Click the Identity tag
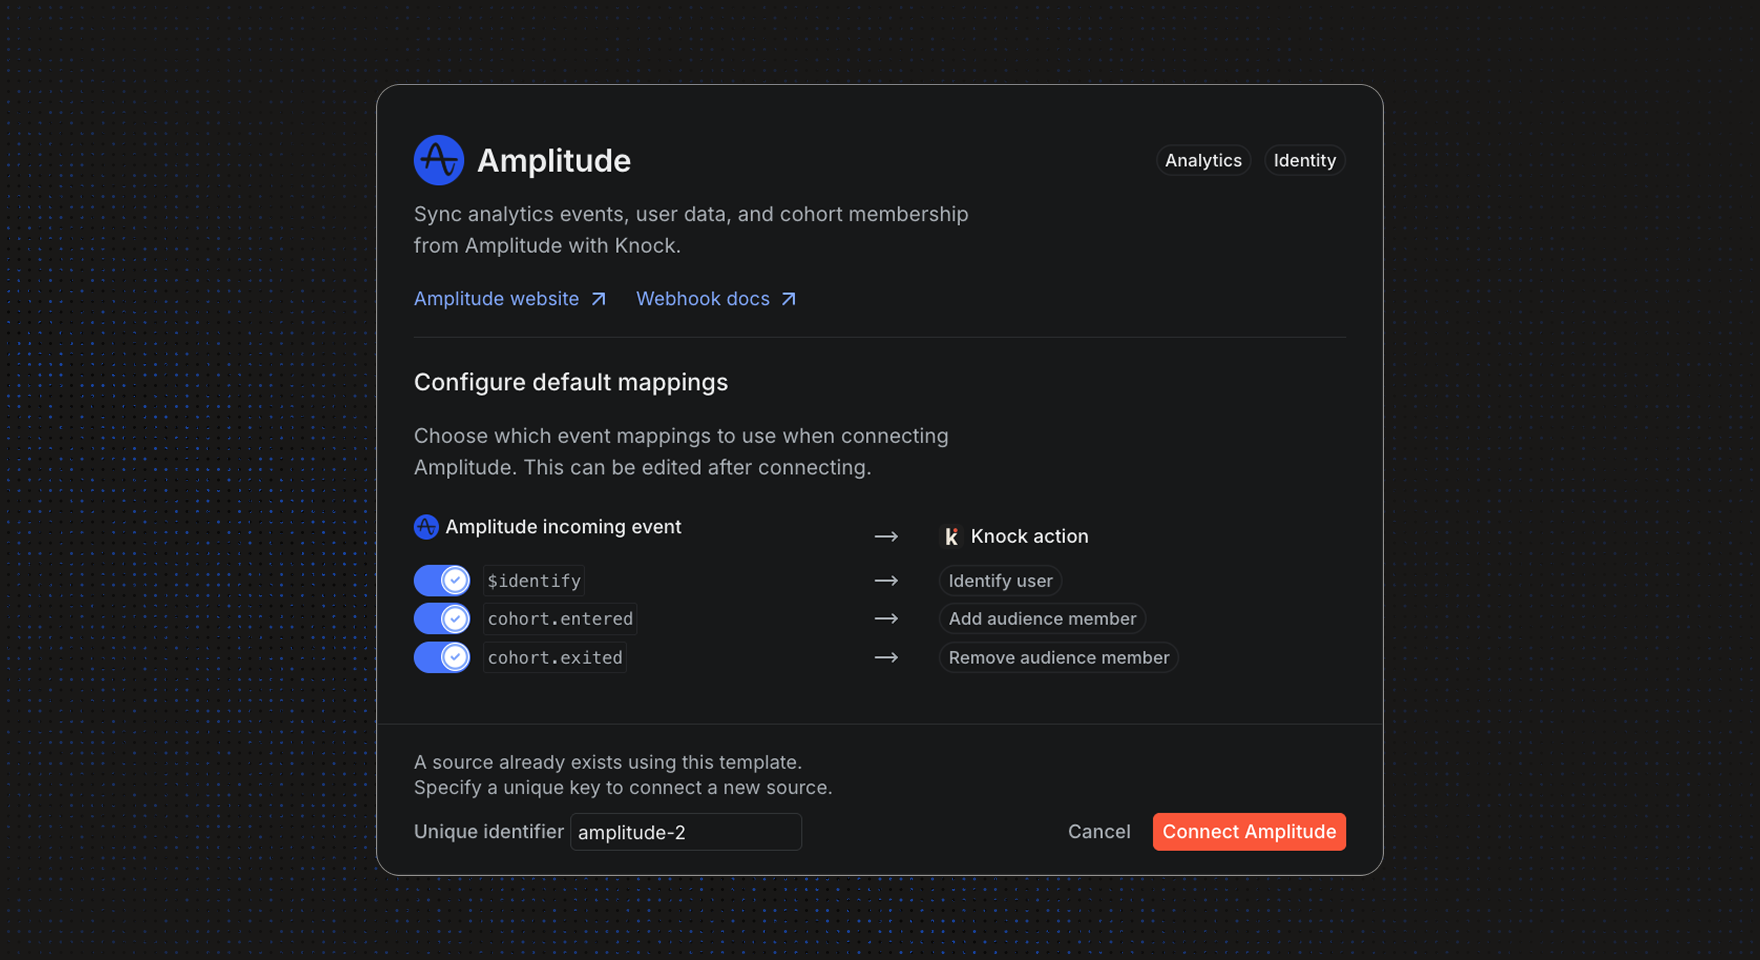1760x960 pixels. coord(1305,160)
